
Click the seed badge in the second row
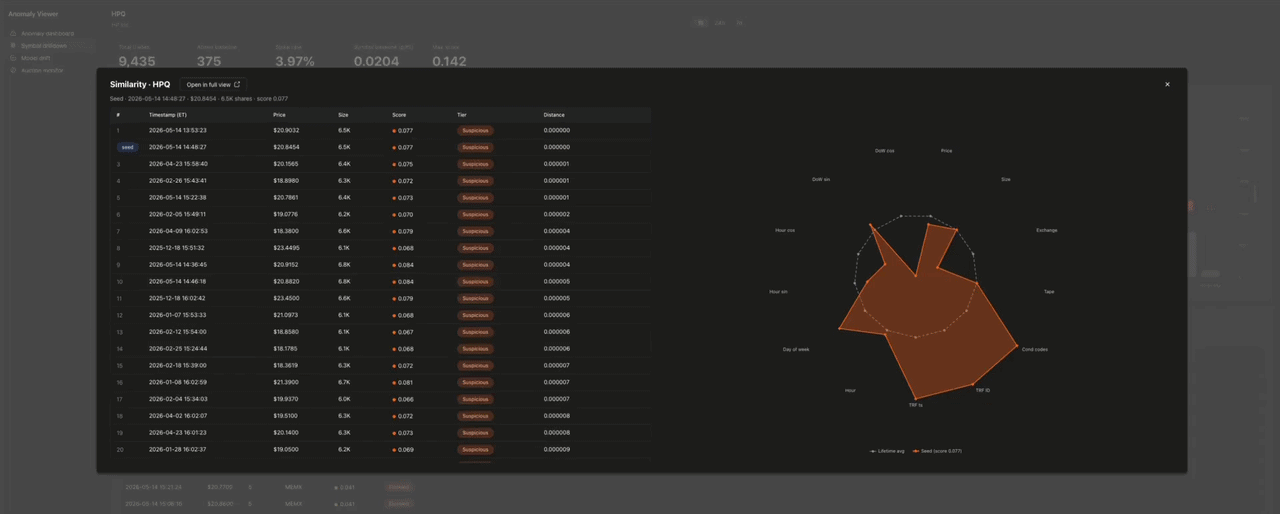click(127, 147)
